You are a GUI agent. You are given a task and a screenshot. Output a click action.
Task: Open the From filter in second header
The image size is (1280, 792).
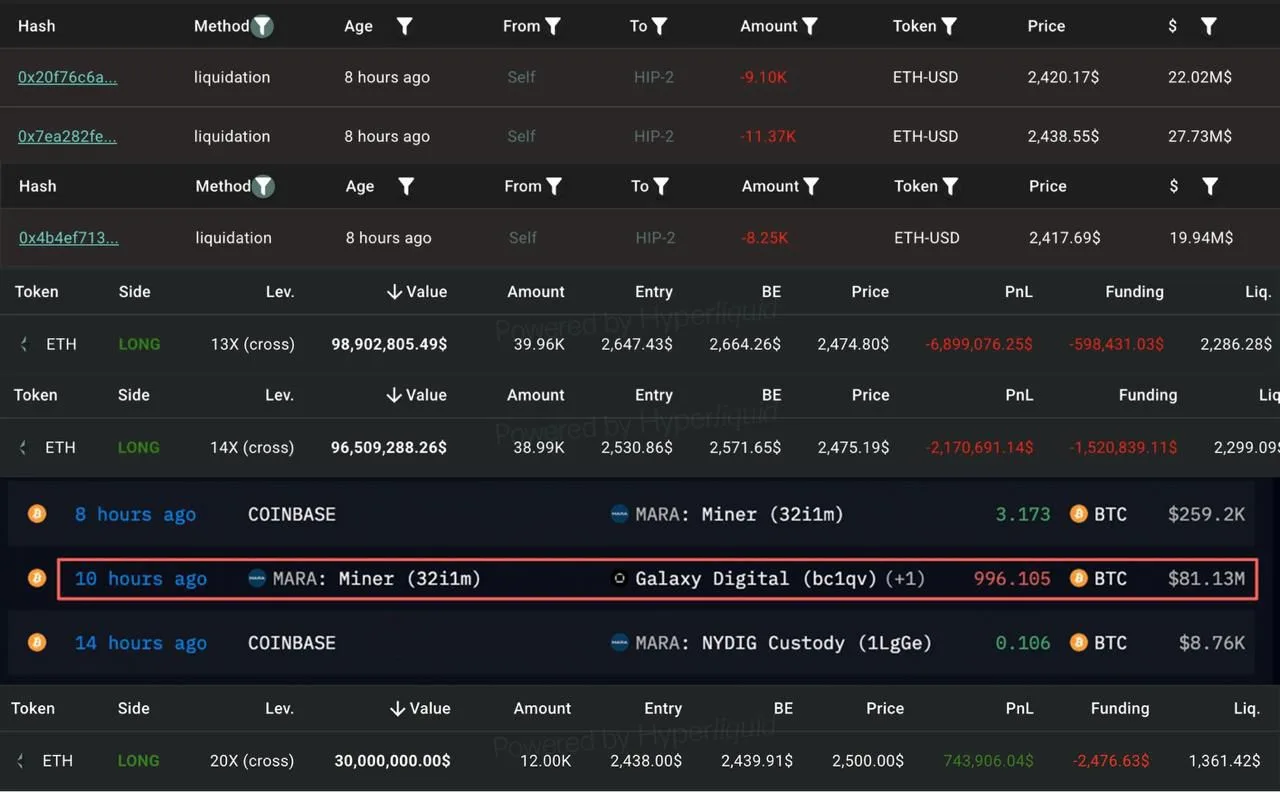pyautogui.click(x=553, y=186)
